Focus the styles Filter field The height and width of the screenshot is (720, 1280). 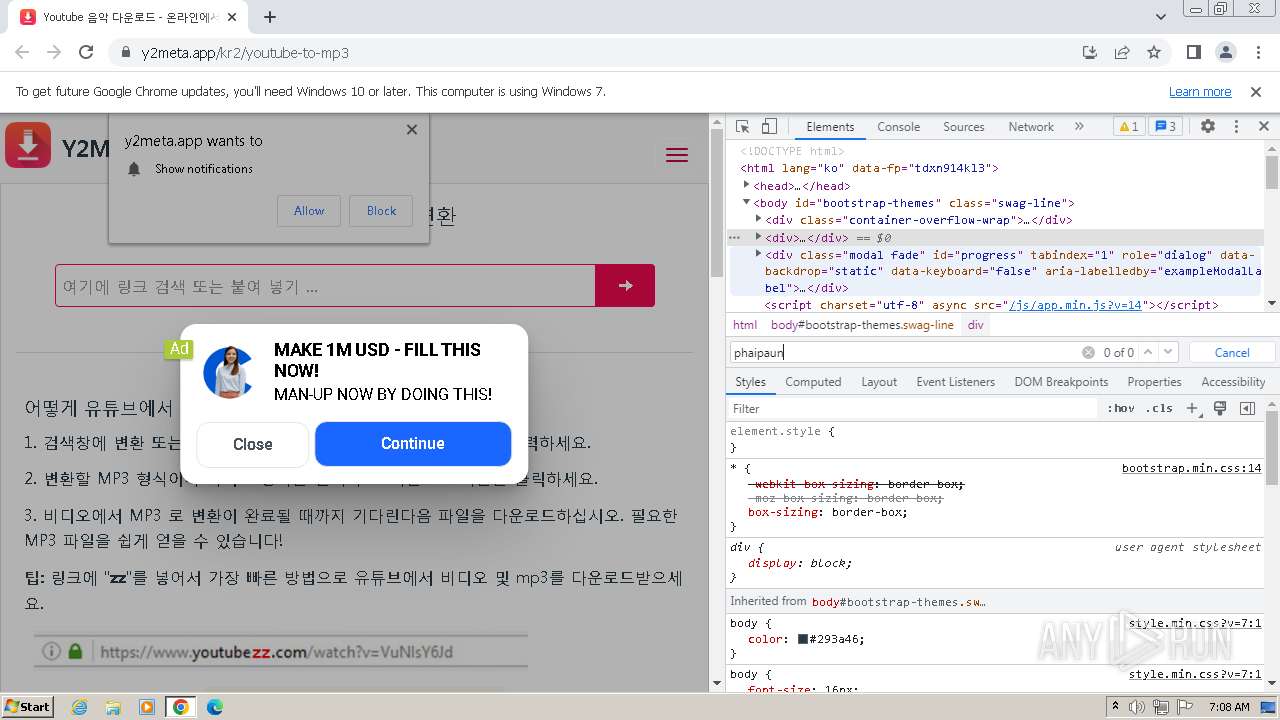912,408
